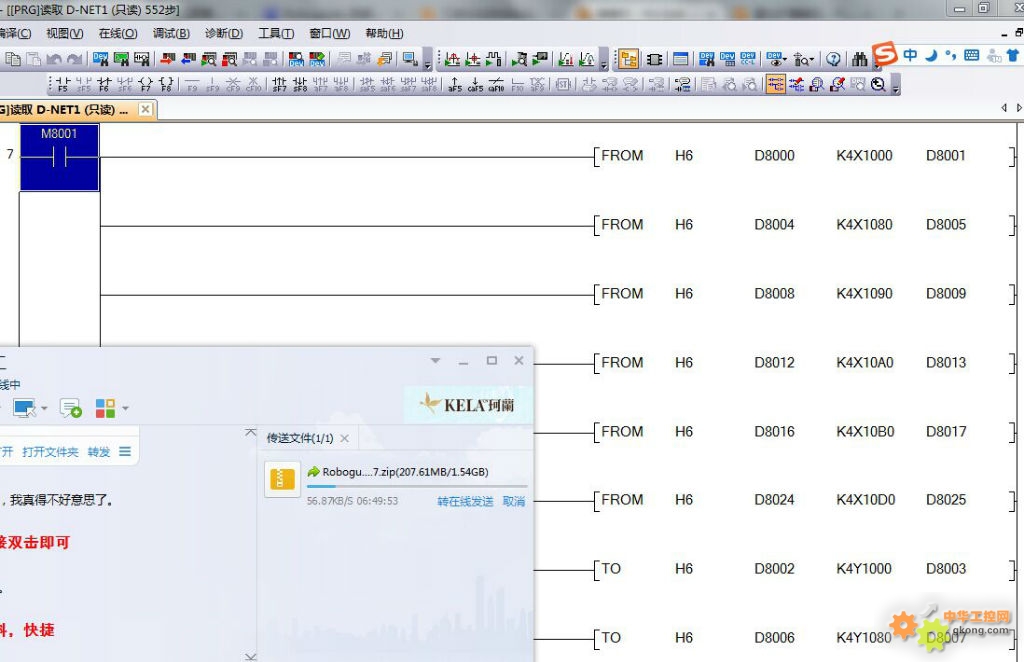This screenshot has width=1024, height=662.
Task: Click the KELA 珂兰 advertisement banner
Action: point(468,405)
